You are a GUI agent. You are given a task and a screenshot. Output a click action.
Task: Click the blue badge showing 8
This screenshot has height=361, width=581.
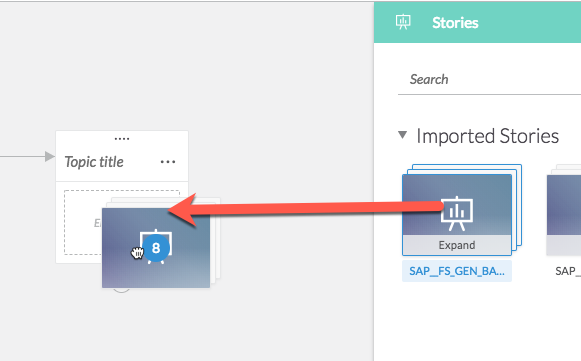(156, 248)
